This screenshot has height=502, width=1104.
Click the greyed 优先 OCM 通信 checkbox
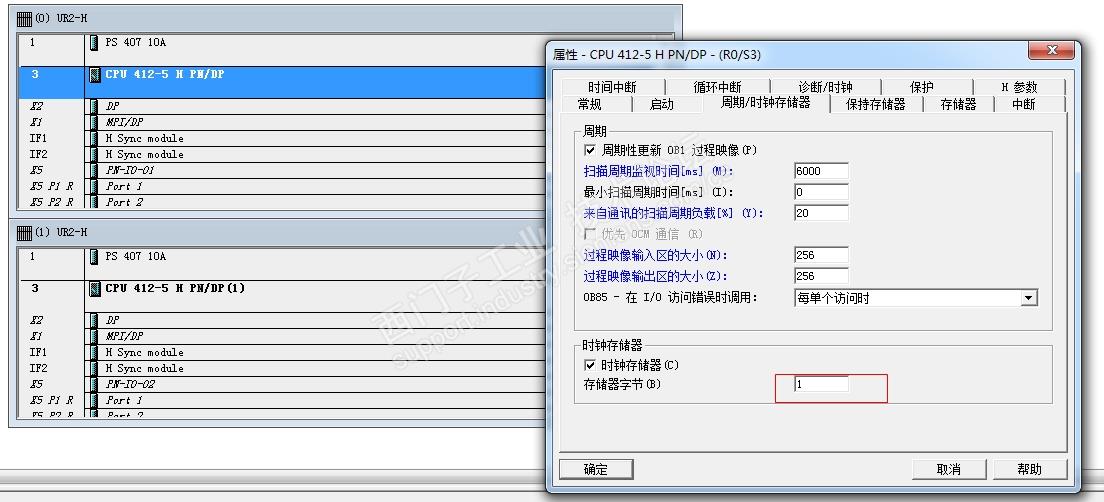(x=590, y=234)
